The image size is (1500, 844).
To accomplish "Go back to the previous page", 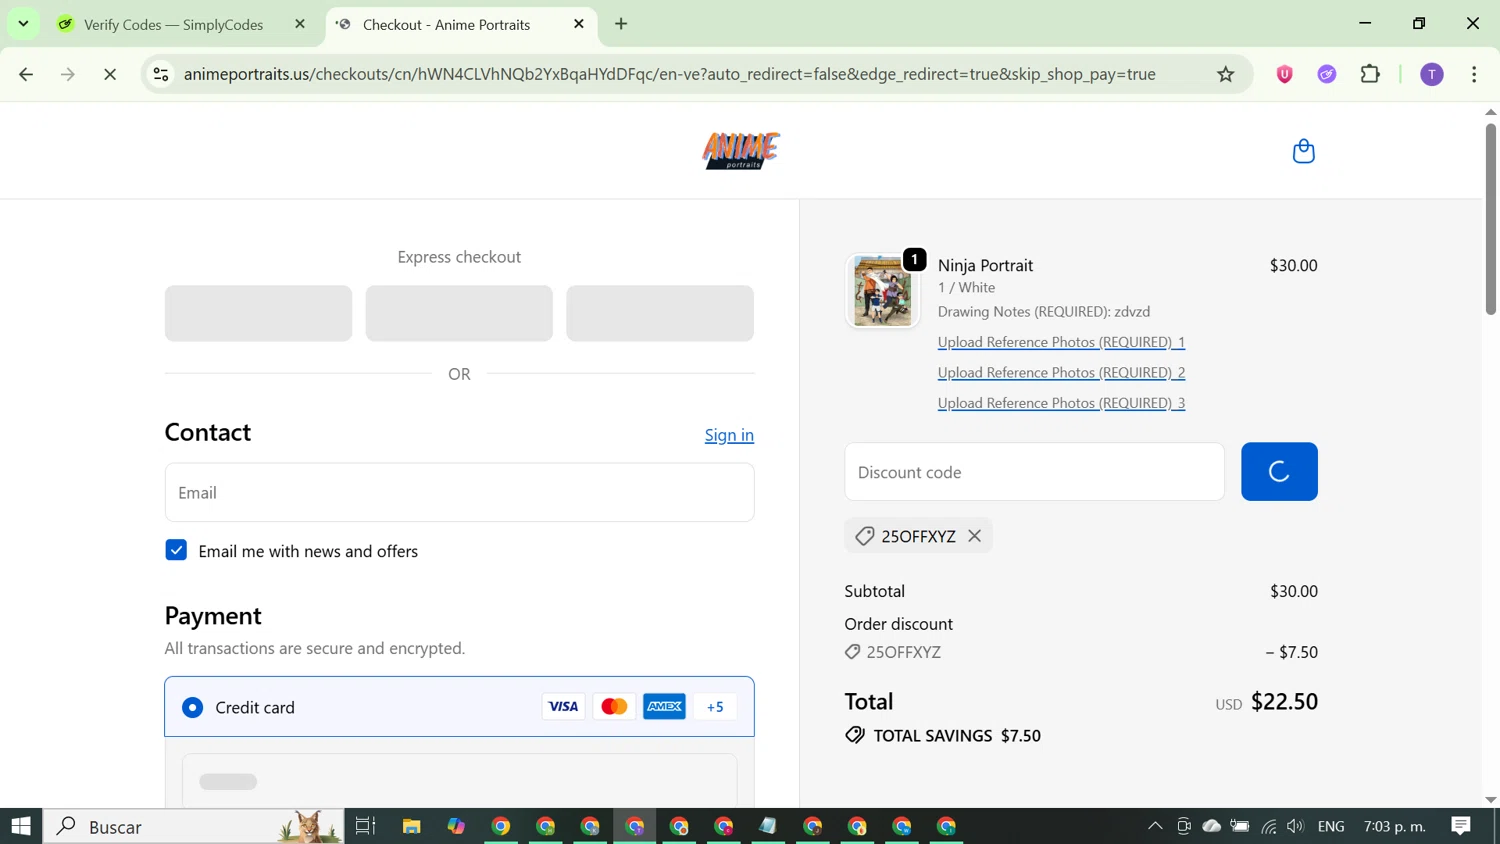I will pos(26,74).
